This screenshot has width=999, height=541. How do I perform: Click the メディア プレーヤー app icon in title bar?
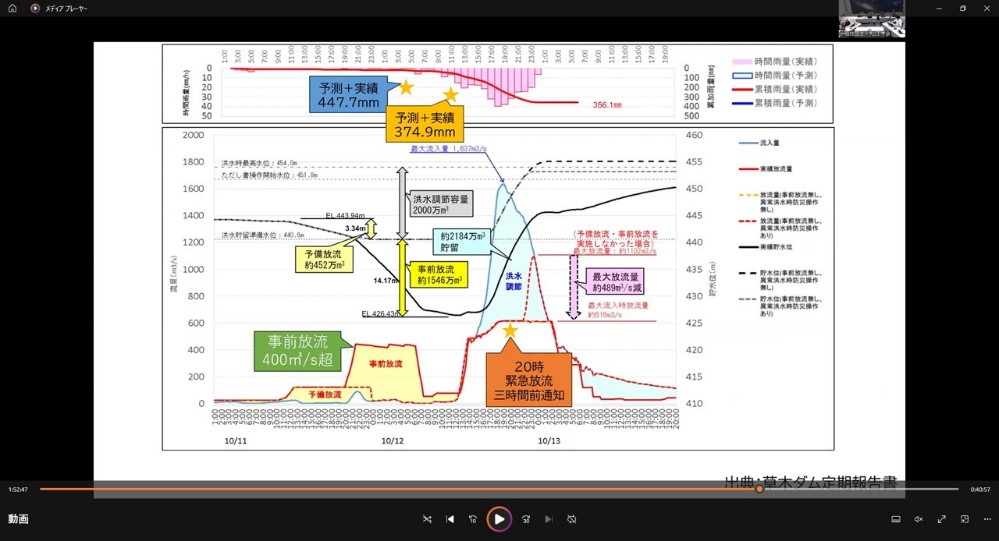(35, 8)
